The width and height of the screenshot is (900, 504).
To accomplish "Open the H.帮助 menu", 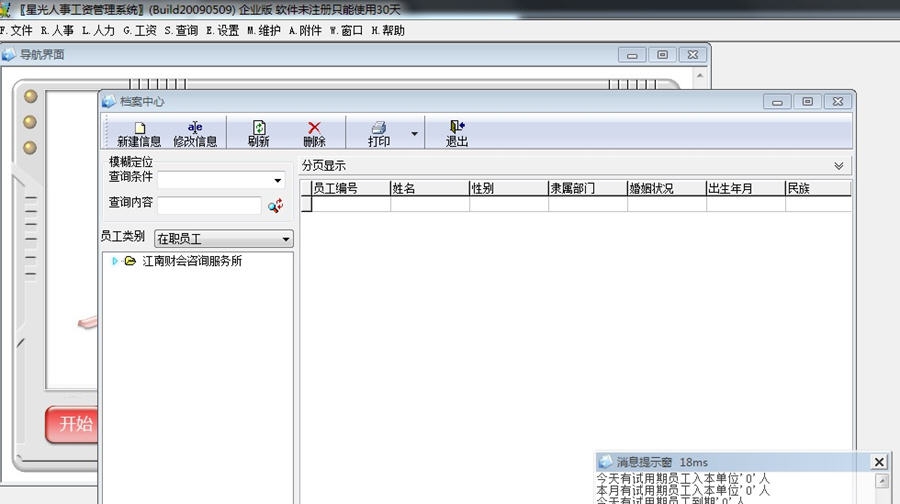I will 388,30.
